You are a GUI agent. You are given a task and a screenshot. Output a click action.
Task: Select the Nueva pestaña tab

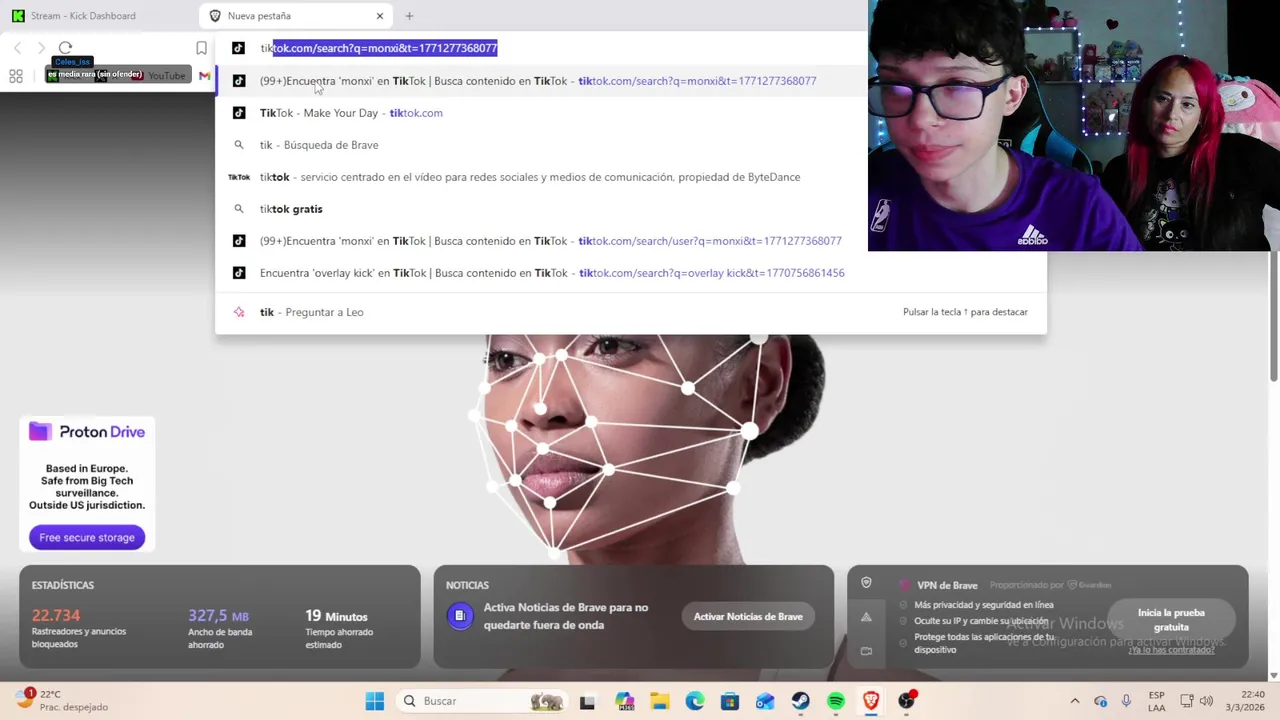pyautogui.click(x=296, y=16)
